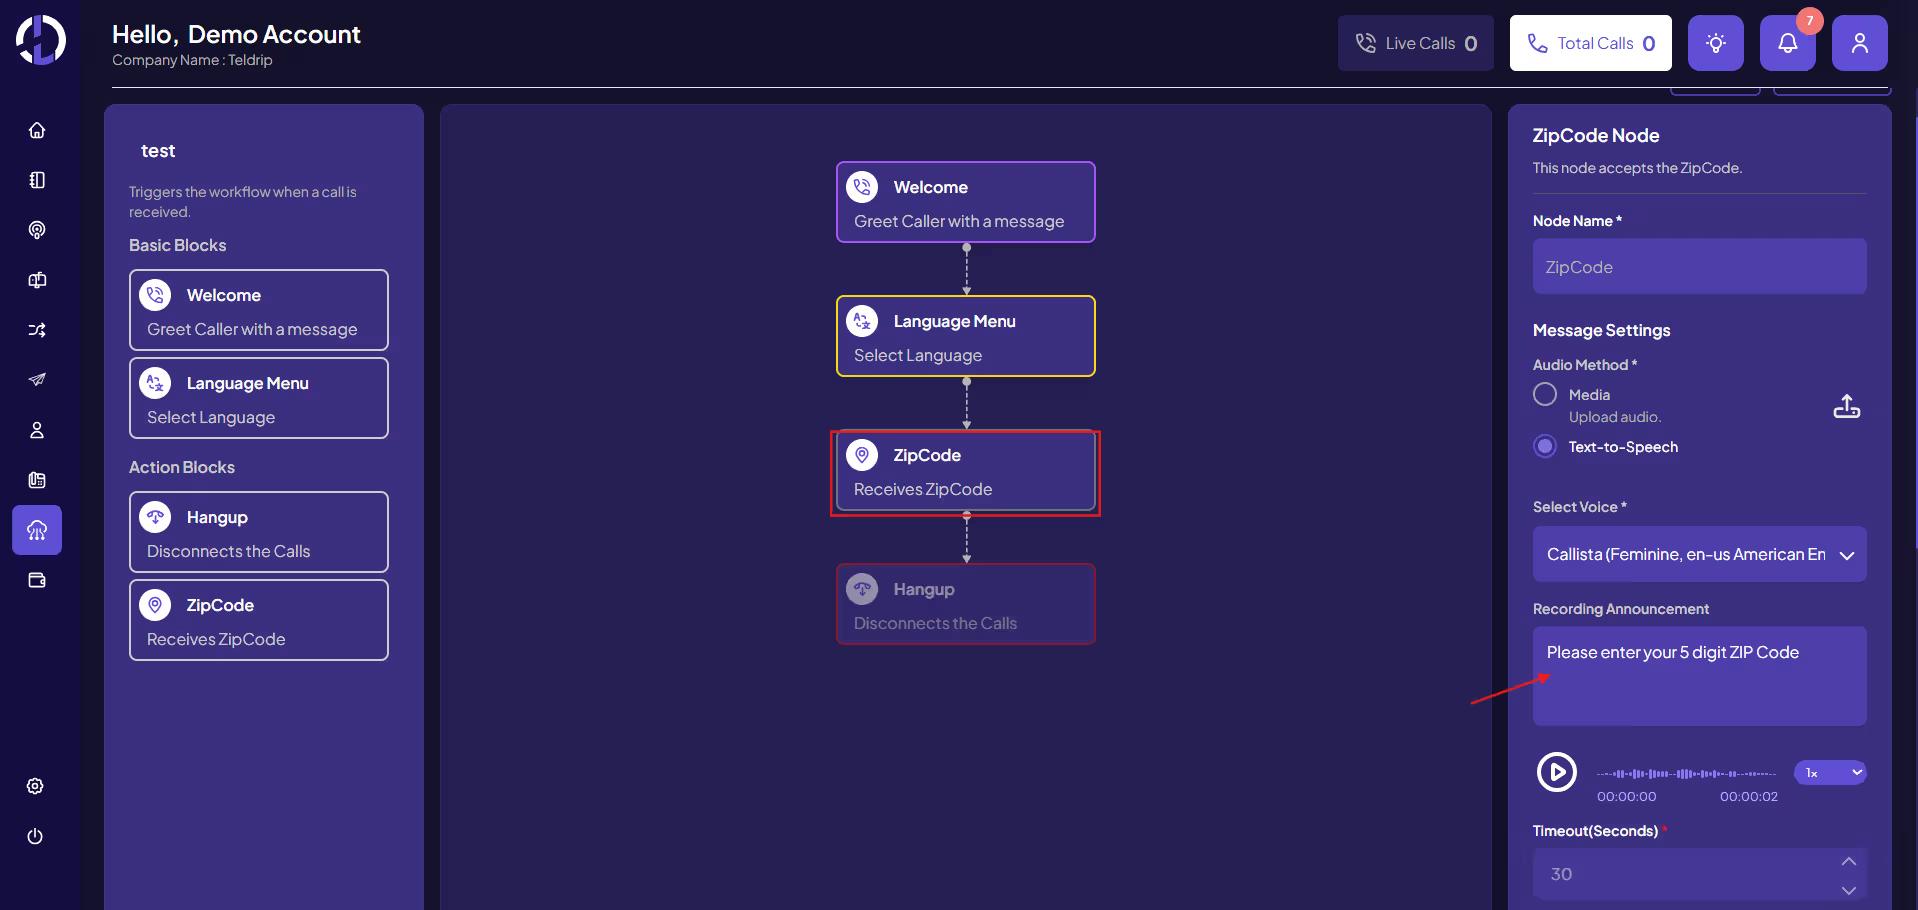Open the wallet icon in sidebar
This screenshot has width=1918, height=910.
click(x=37, y=580)
